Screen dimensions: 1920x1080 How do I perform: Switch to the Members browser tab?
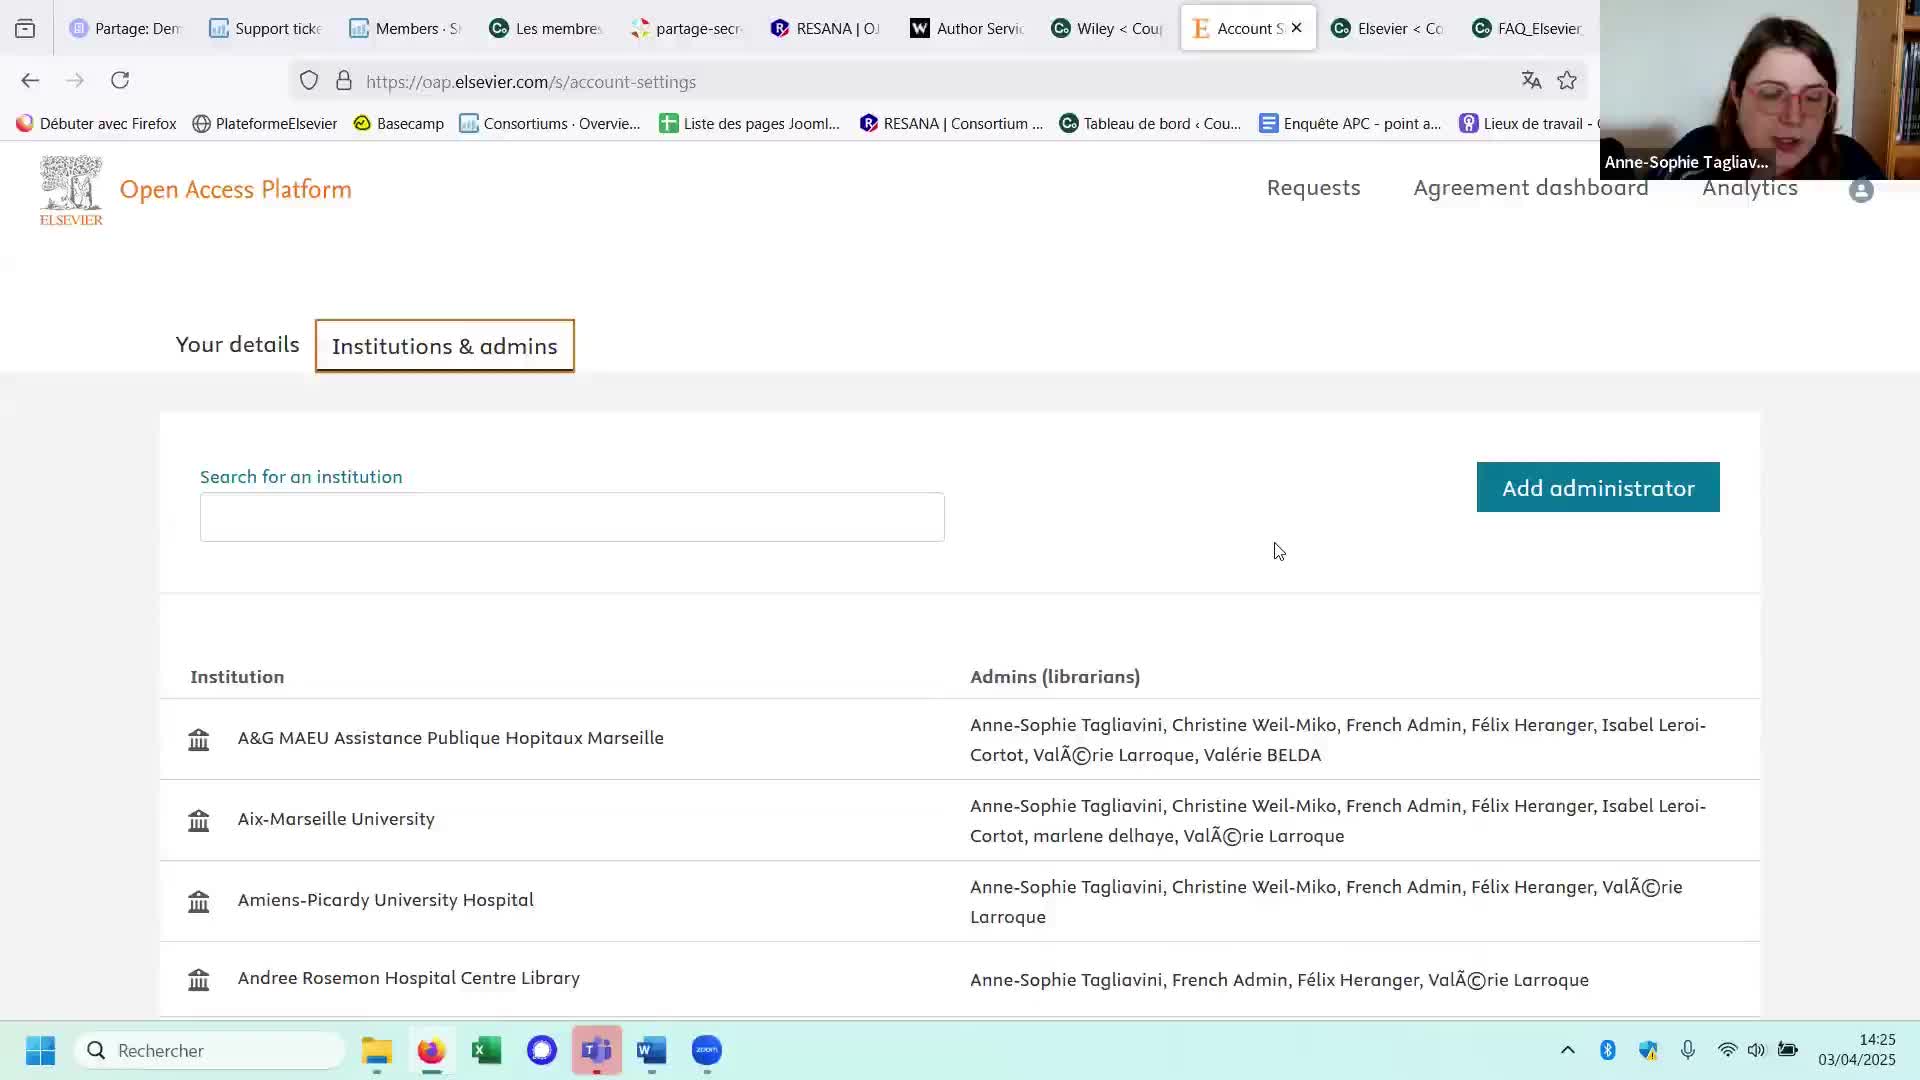pos(406,28)
